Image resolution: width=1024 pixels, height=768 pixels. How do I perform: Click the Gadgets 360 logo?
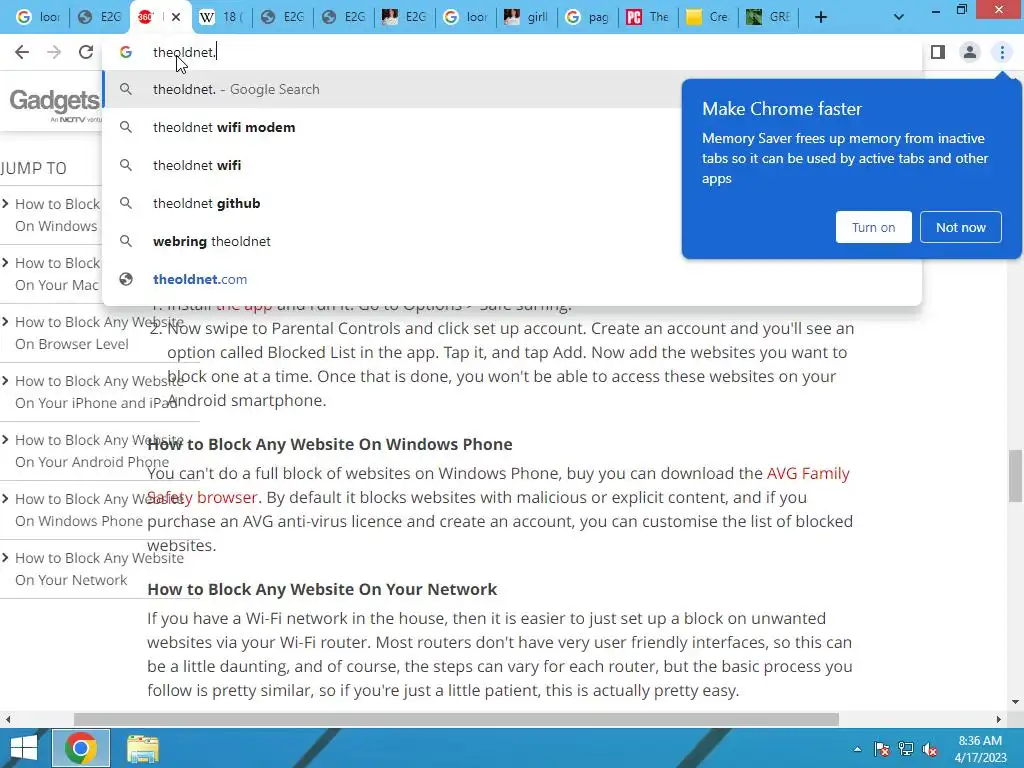[x=55, y=103]
